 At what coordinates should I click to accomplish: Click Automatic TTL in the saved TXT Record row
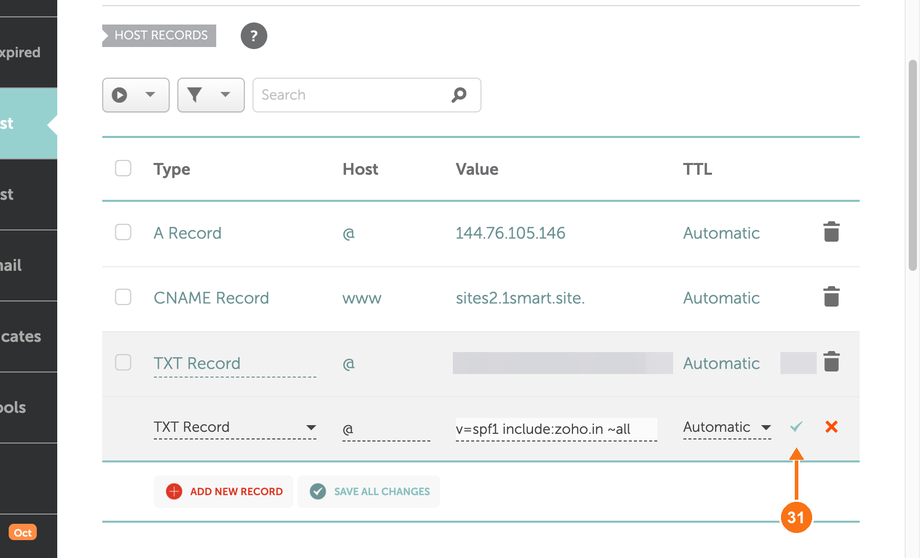pos(721,363)
